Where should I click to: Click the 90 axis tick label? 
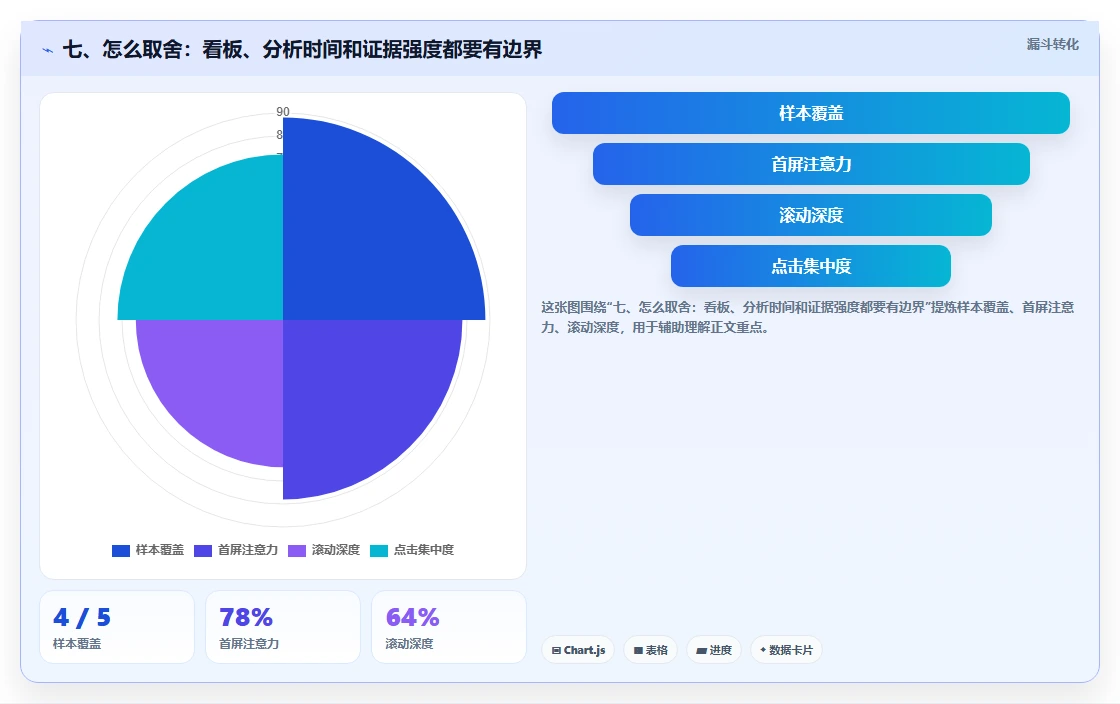pos(283,111)
